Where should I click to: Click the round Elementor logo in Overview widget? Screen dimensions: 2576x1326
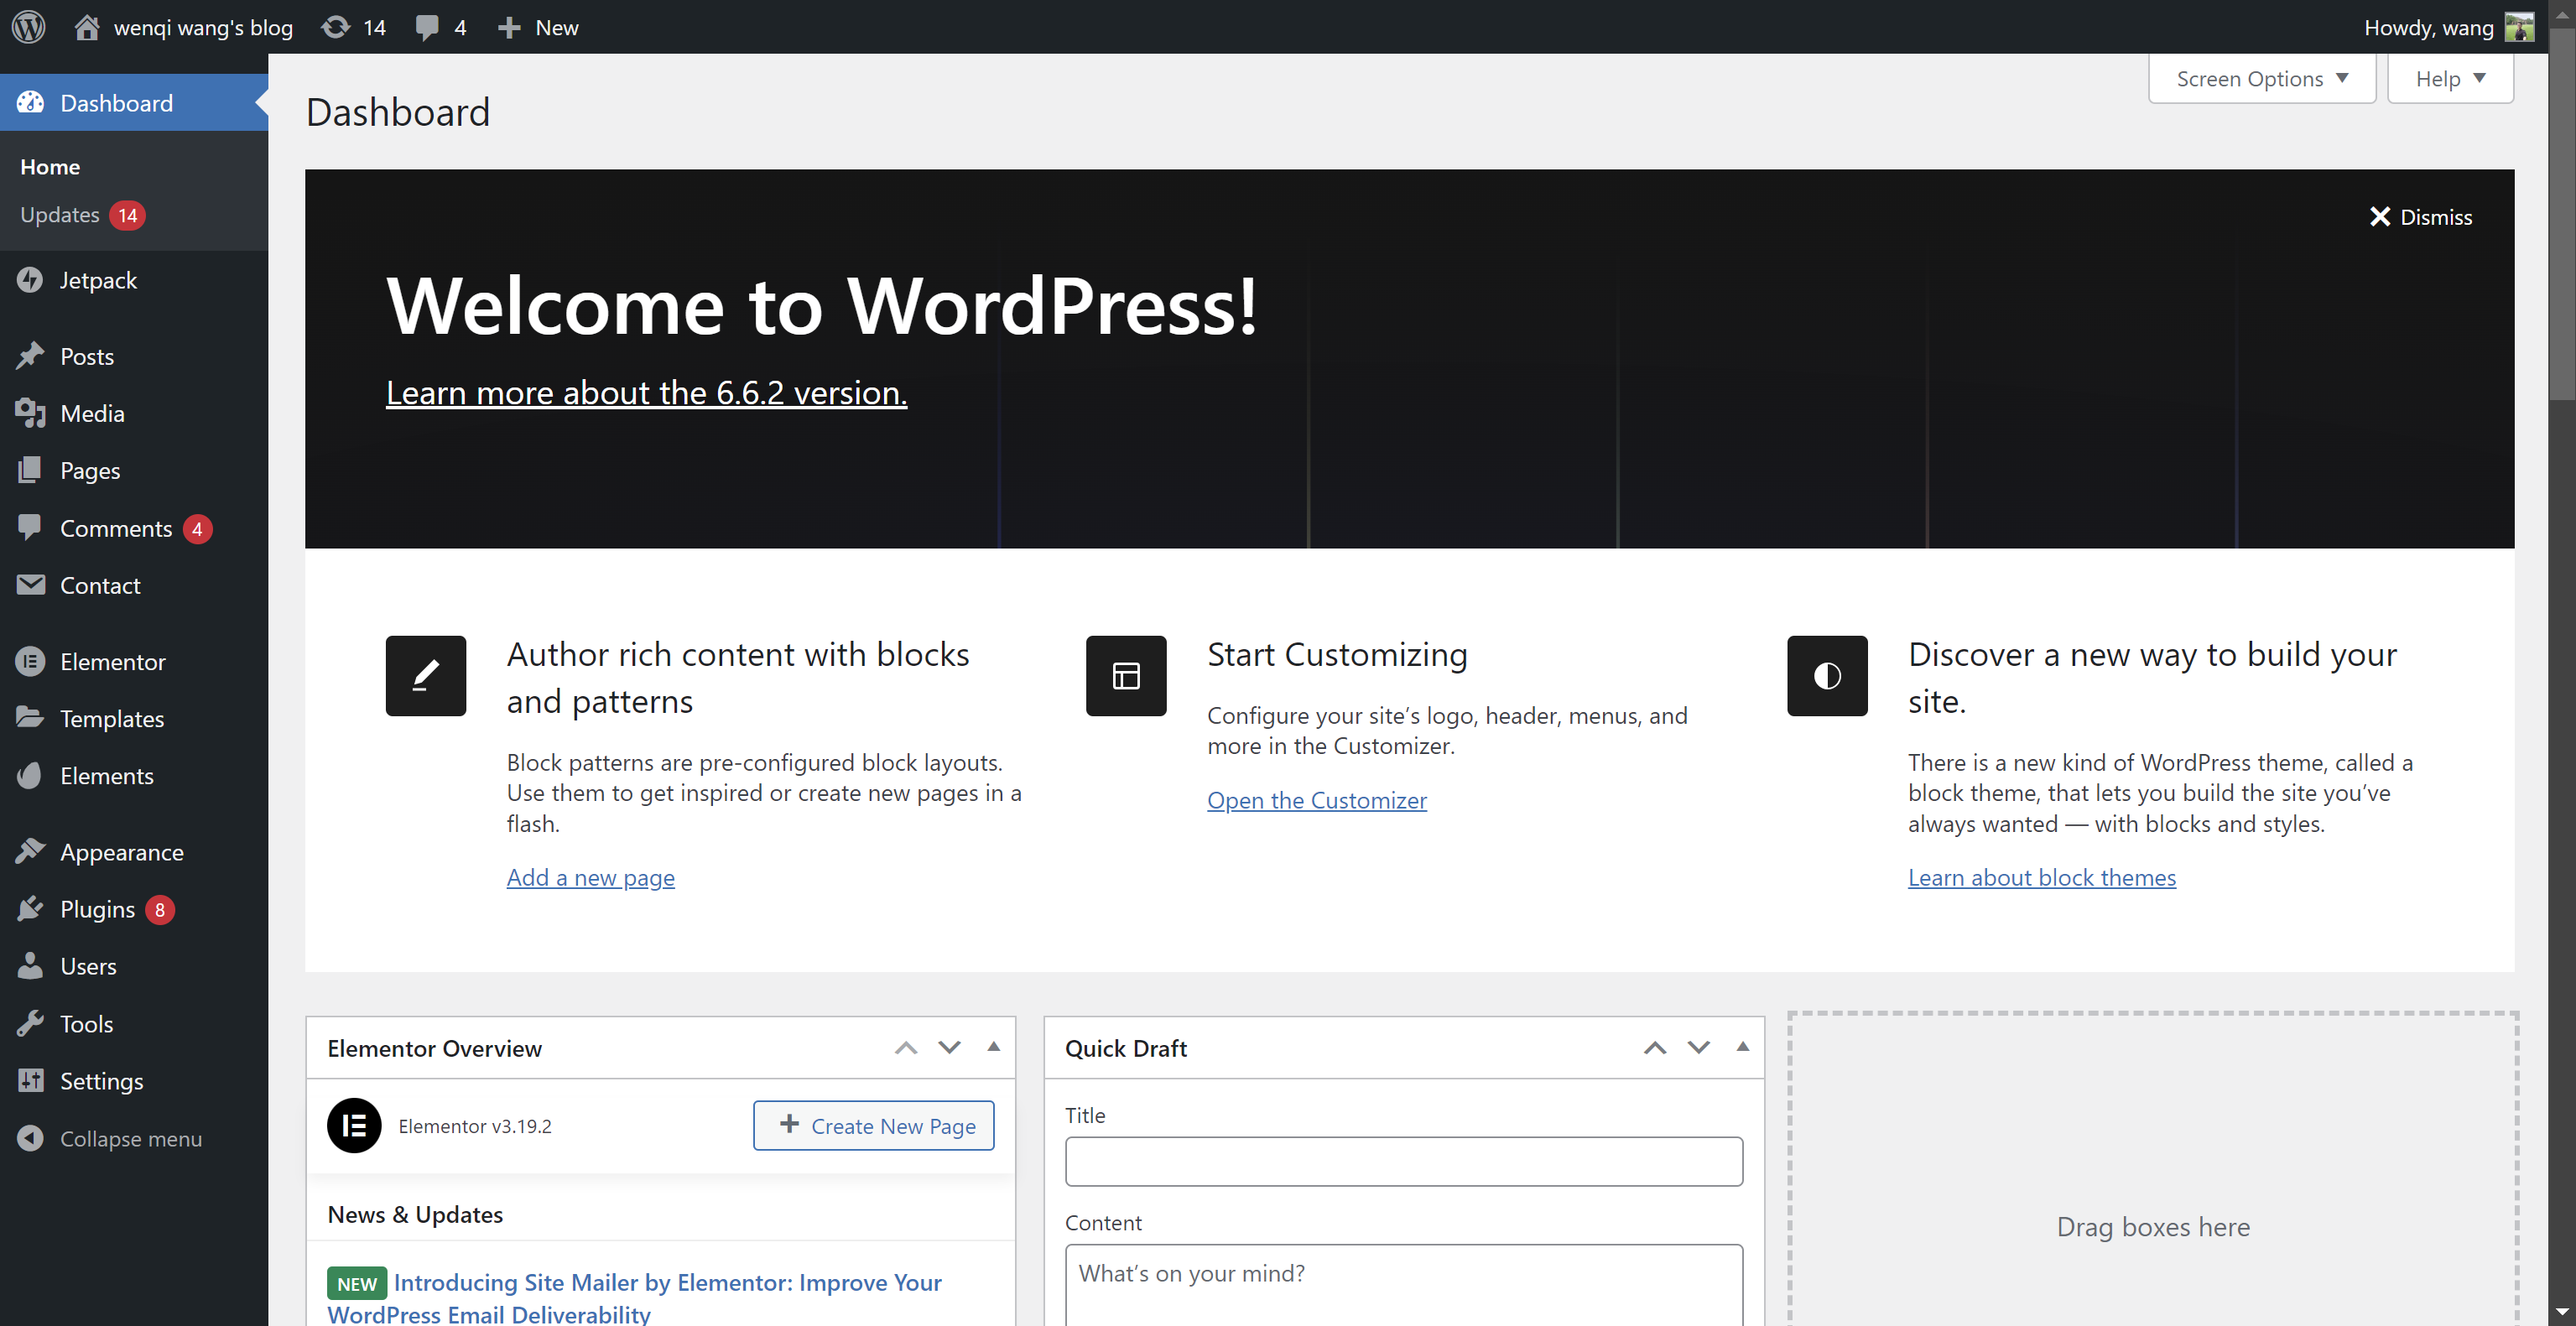click(x=354, y=1125)
